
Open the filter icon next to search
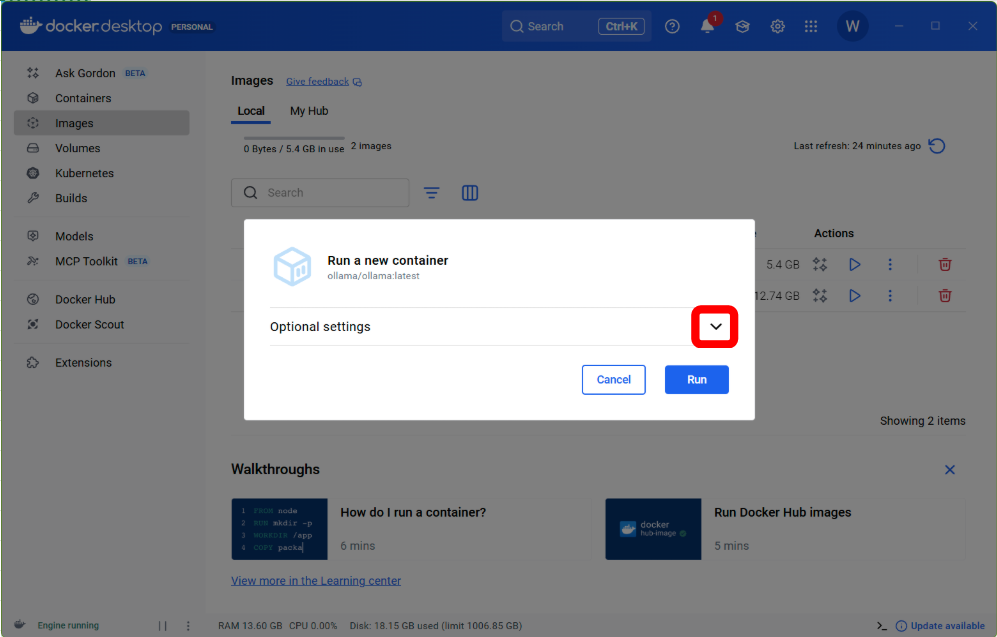pyautogui.click(x=431, y=193)
